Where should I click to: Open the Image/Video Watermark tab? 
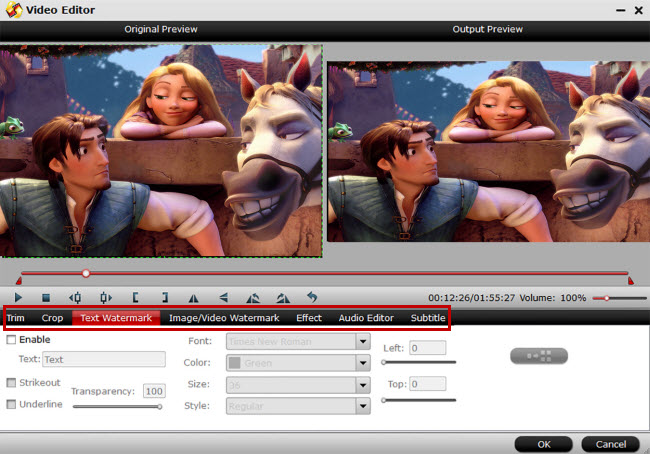tap(224, 318)
